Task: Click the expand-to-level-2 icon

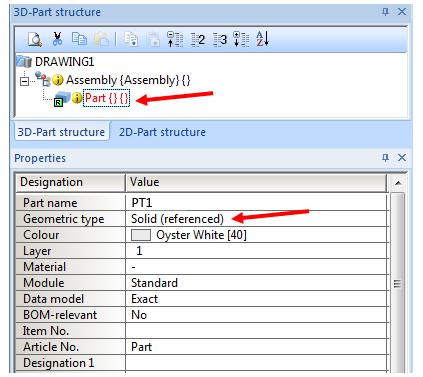Action: point(198,40)
